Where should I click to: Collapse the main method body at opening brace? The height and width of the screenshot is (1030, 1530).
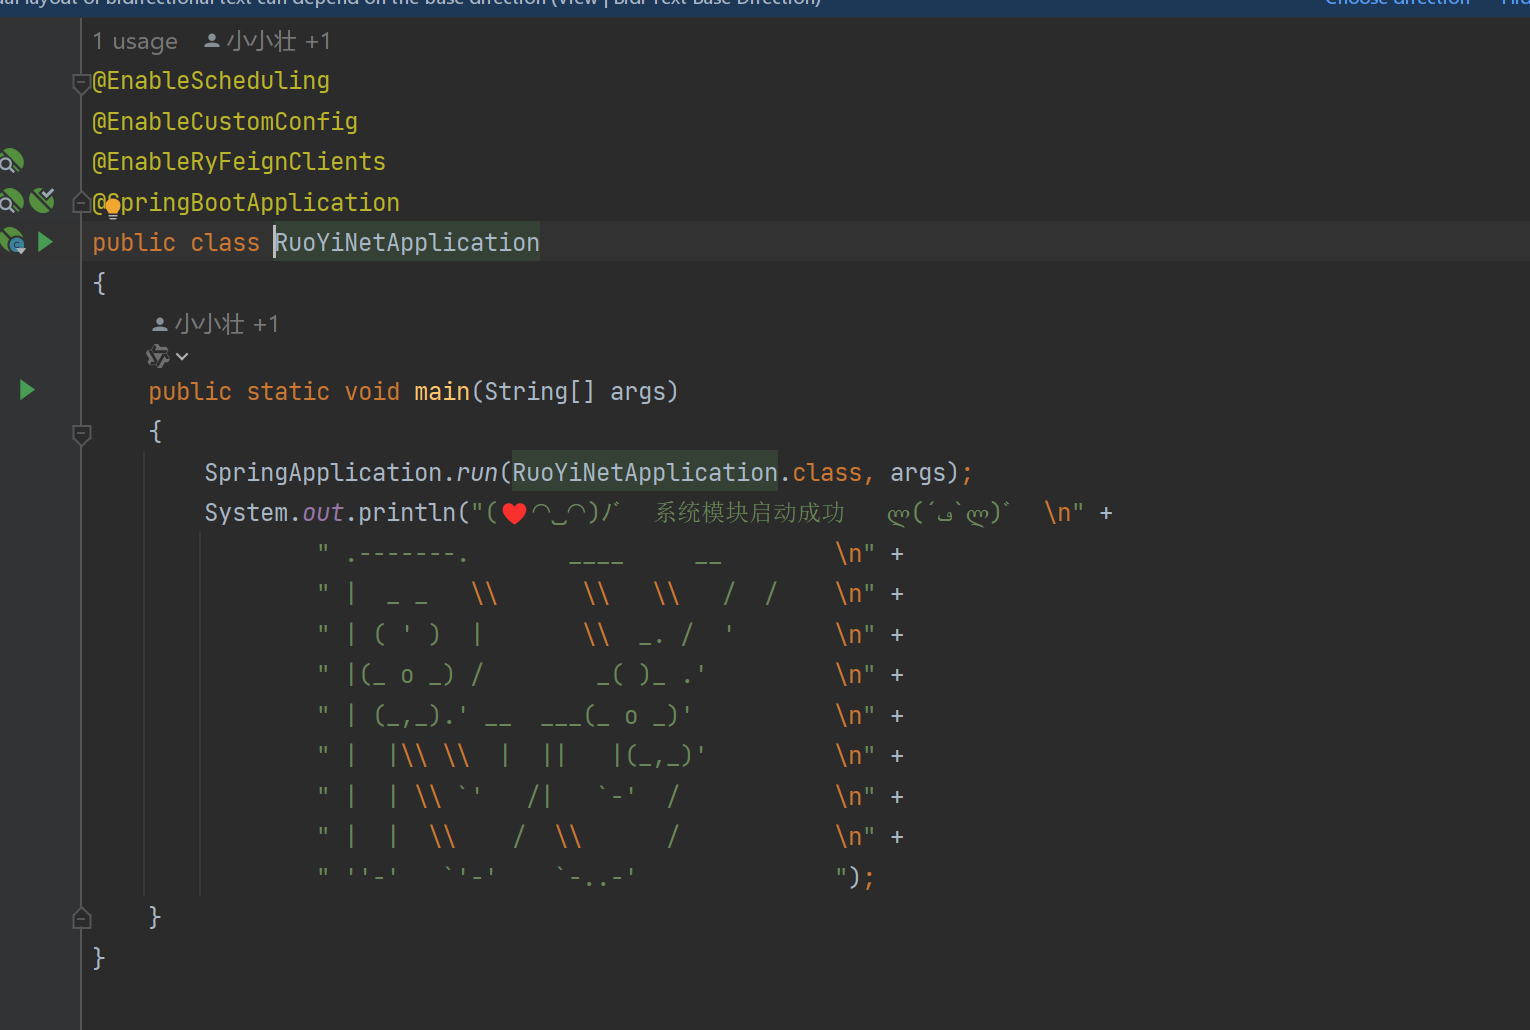pyautogui.click(x=82, y=433)
